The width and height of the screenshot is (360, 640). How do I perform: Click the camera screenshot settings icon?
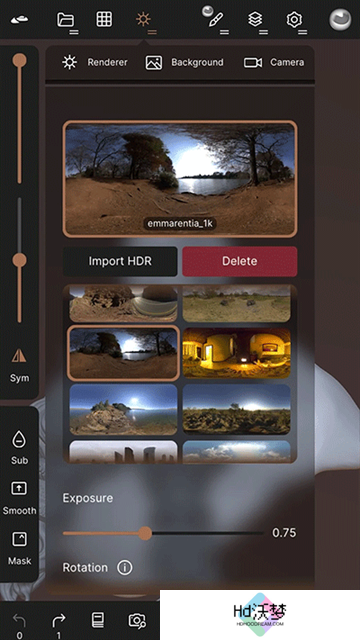click(137, 620)
